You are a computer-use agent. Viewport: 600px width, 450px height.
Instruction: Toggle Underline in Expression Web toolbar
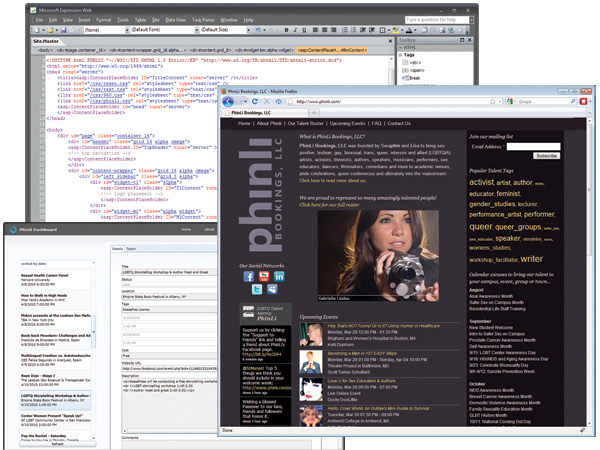(304, 30)
